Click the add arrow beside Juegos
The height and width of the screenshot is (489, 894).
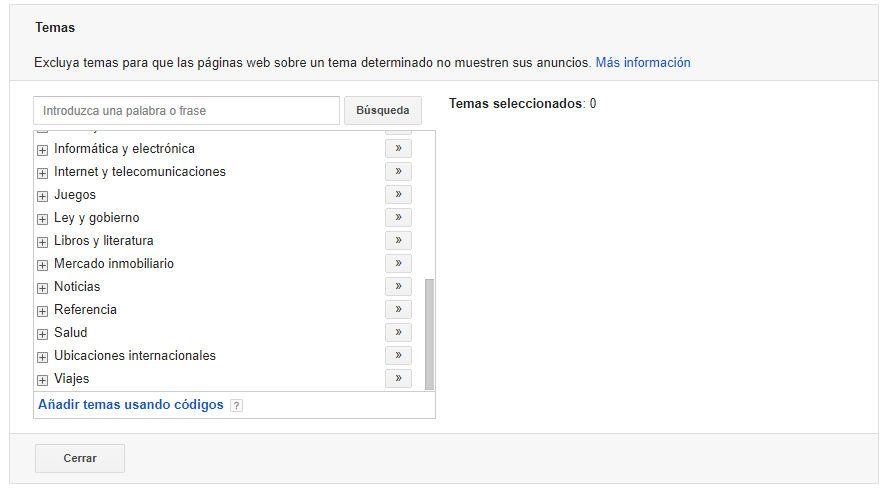tap(398, 195)
